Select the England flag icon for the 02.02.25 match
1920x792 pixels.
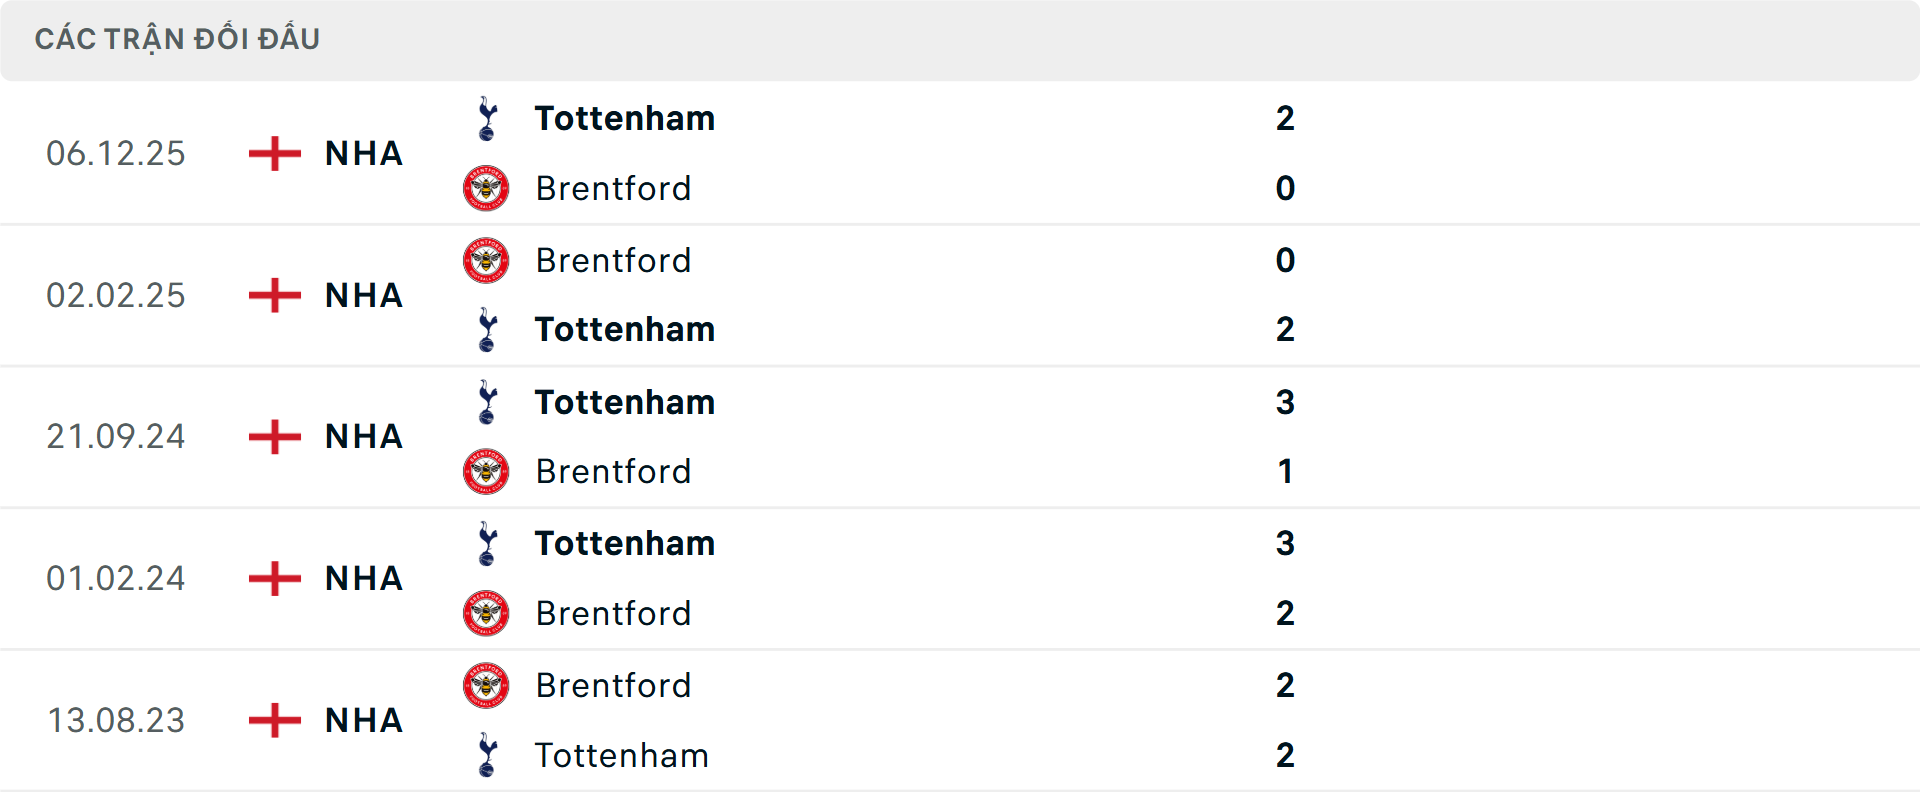[x=272, y=295]
